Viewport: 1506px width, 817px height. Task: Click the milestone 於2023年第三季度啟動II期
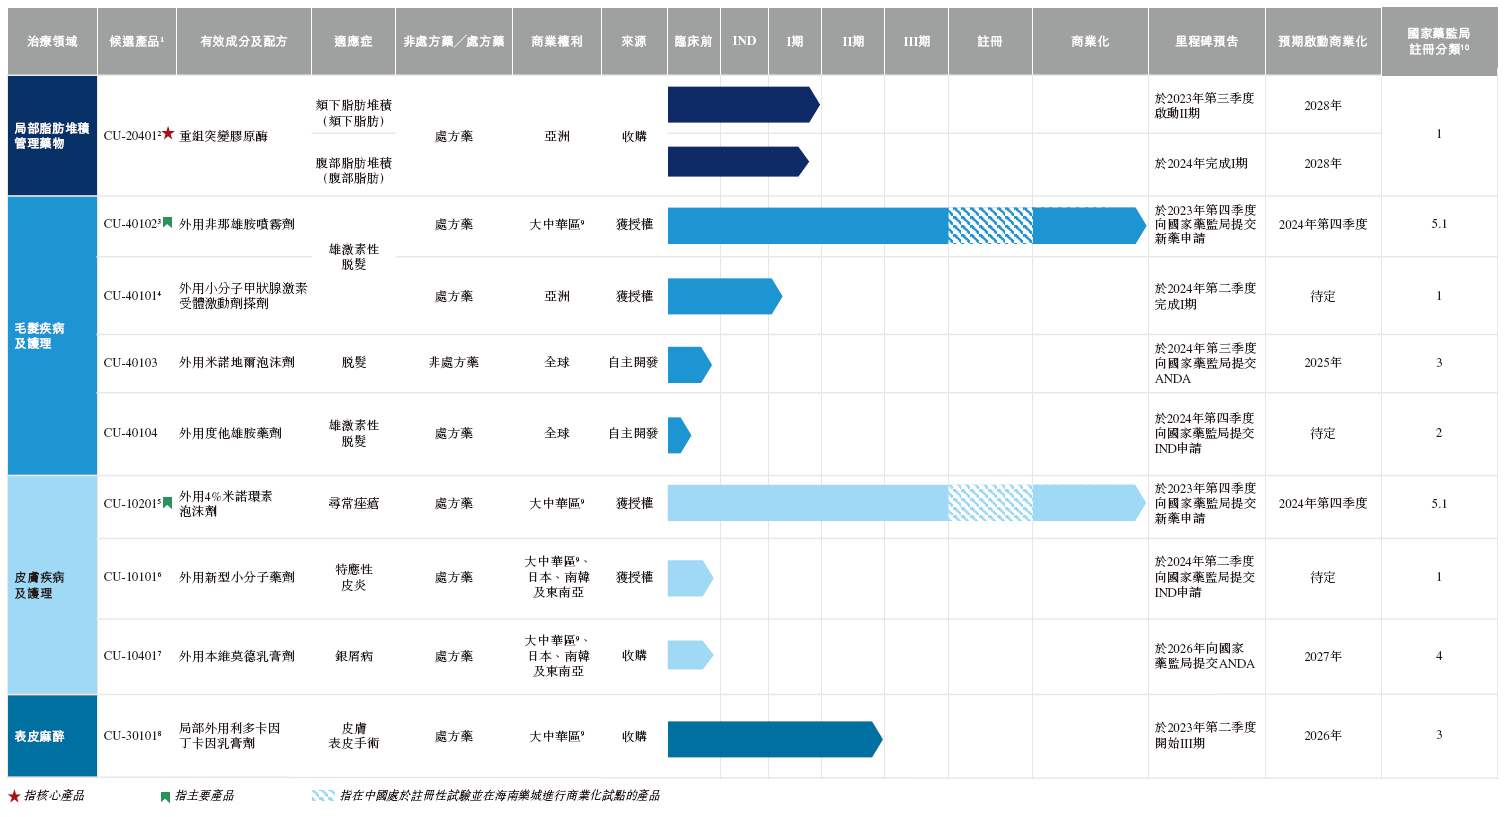(x=1204, y=106)
